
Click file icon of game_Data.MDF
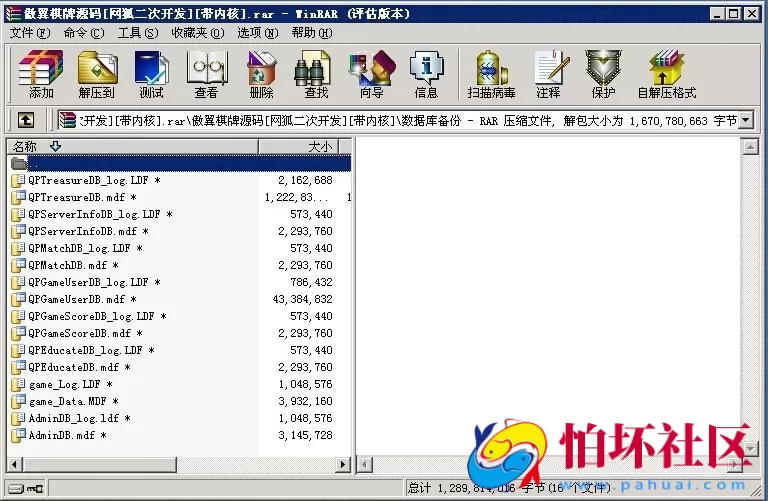18,401
